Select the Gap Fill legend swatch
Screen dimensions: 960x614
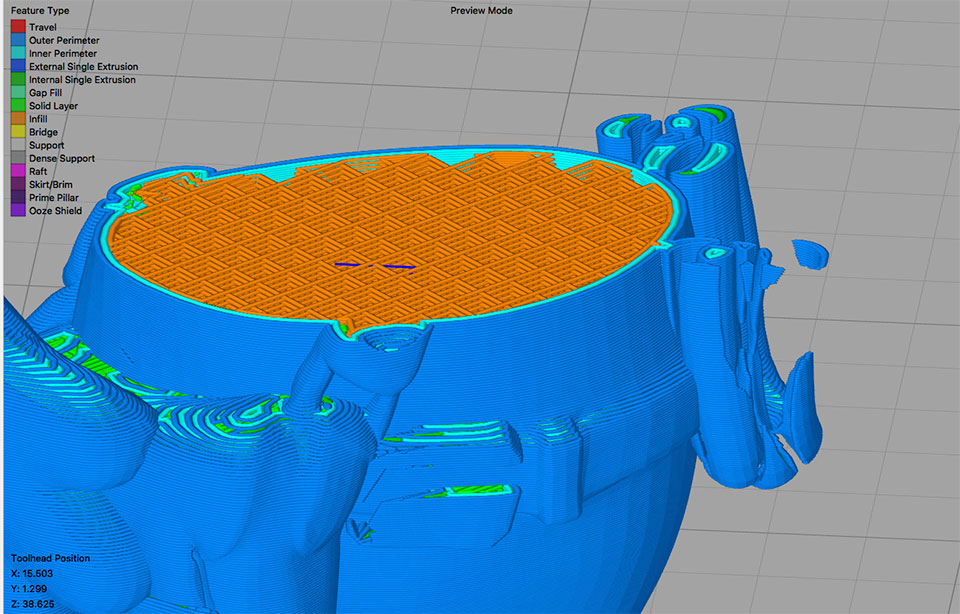pyautogui.click(x=19, y=92)
